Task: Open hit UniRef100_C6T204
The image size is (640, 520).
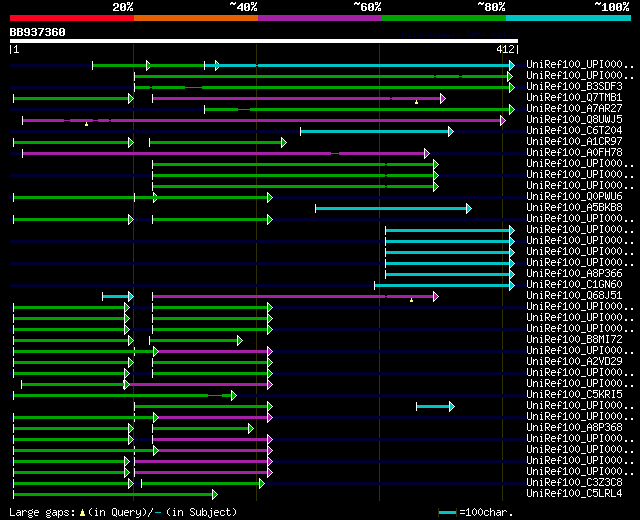Action: pos(574,131)
